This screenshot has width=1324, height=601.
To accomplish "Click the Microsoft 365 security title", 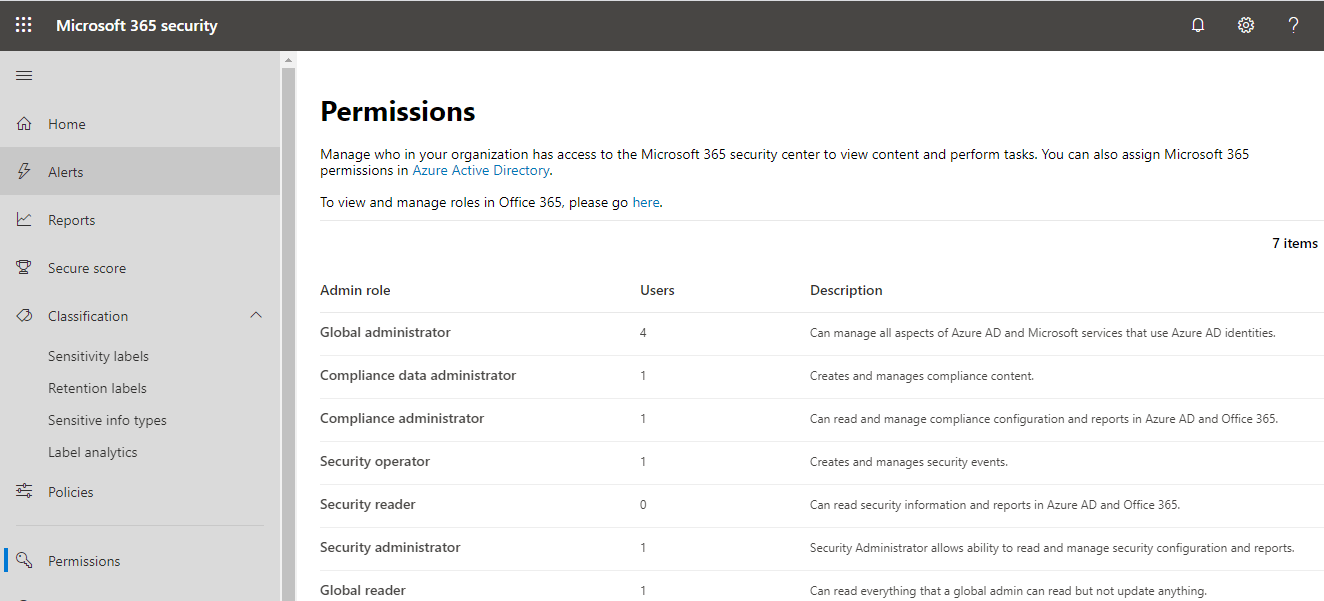I will coord(137,25).
